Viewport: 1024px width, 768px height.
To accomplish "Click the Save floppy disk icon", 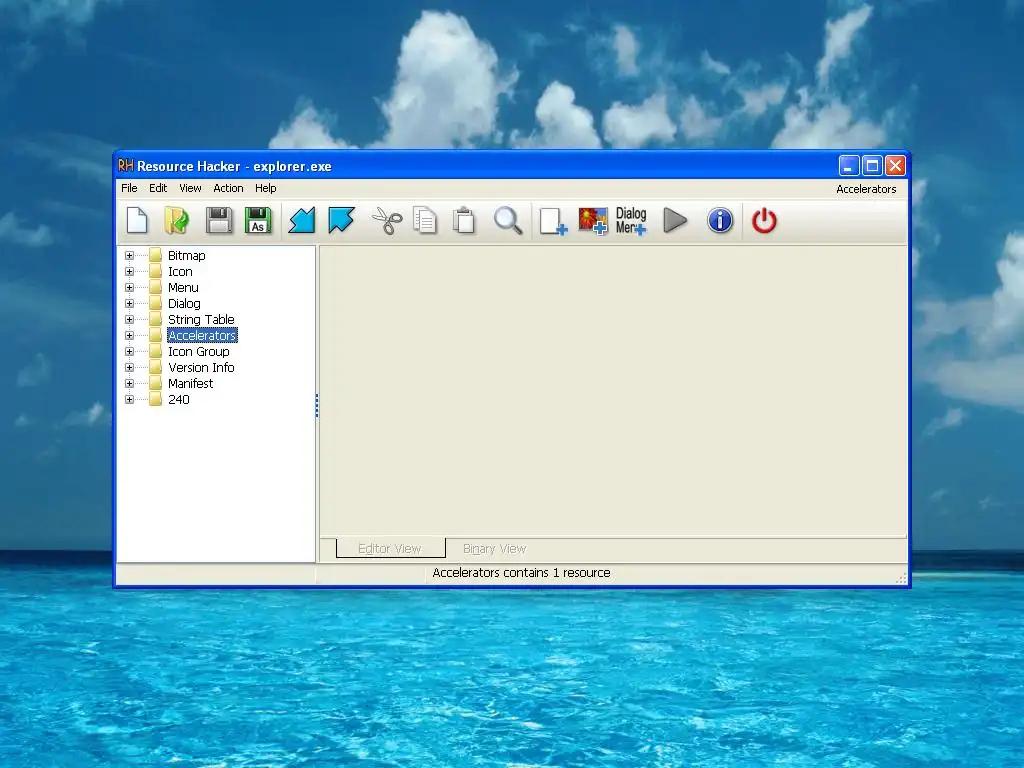I will tap(219, 220).
